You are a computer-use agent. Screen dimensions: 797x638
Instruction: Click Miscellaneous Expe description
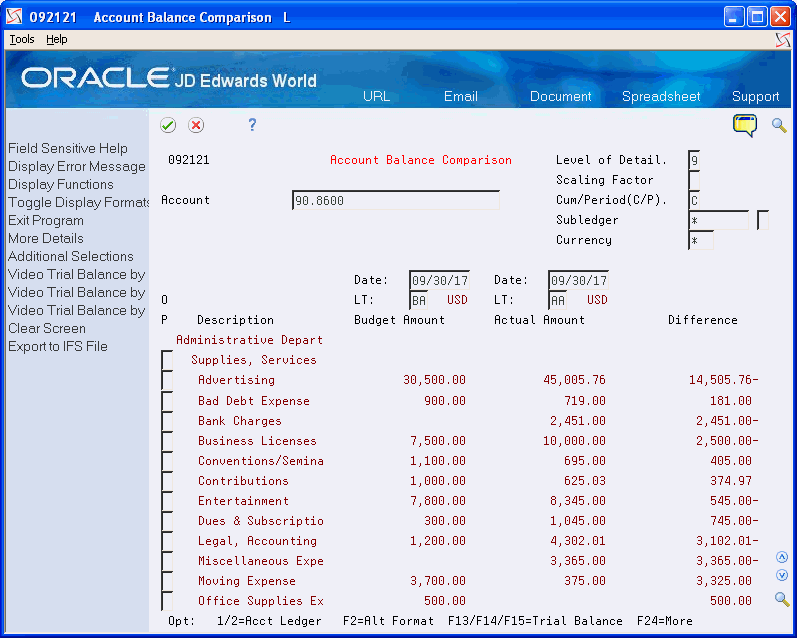(261, 561)
